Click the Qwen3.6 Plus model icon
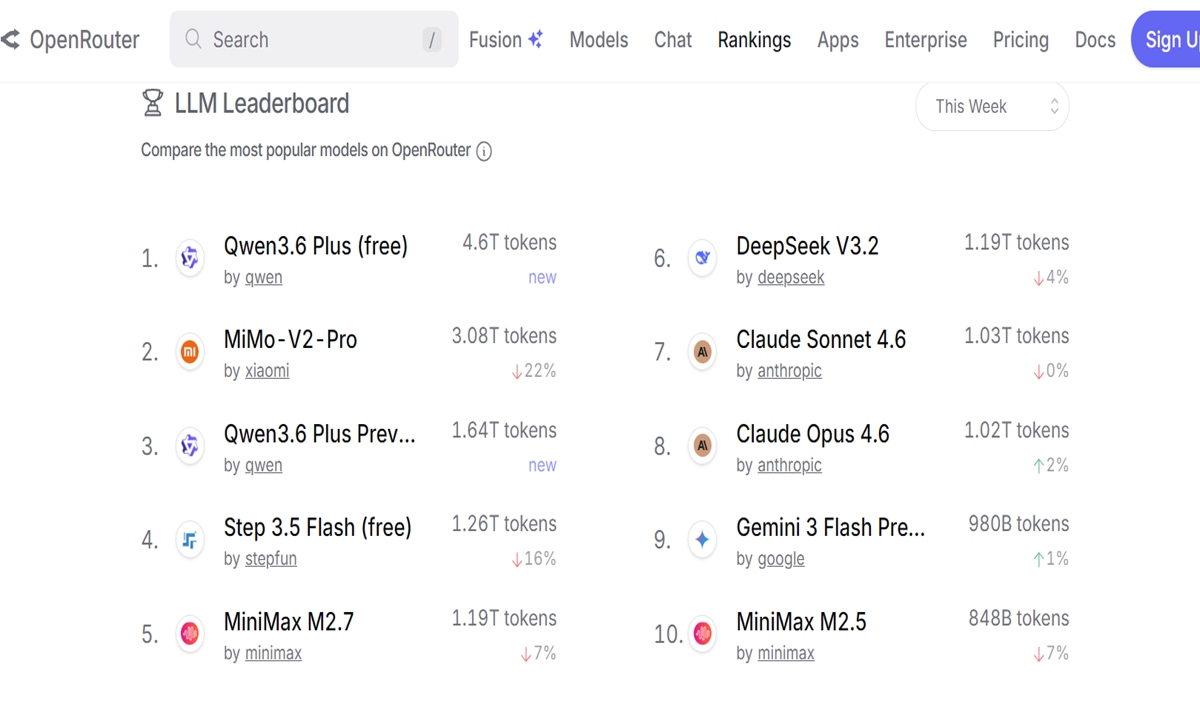Viewport: 1200px width, 720px height. point(190,258)
